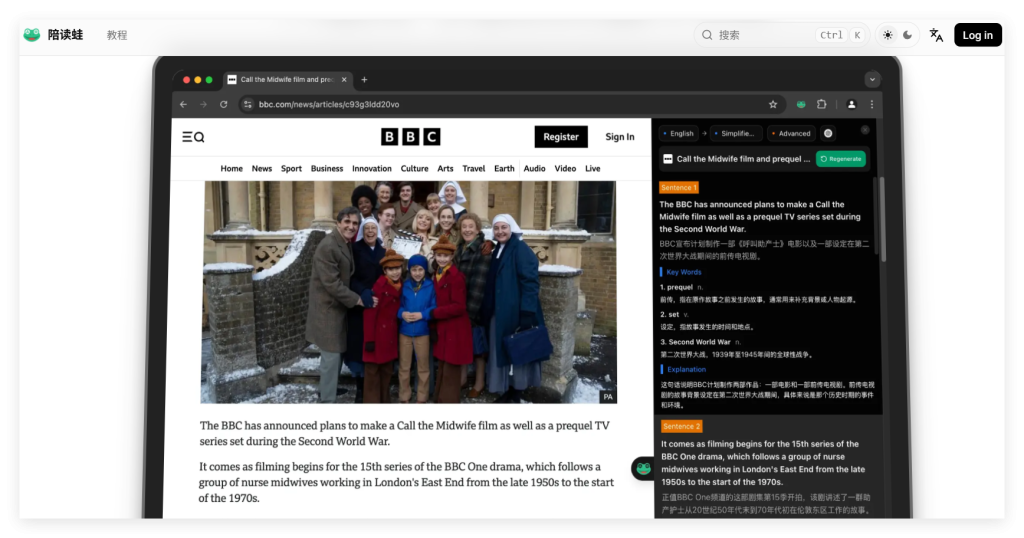This screenshot has width=1024, height=538.
Task: Open the Sport nav item
Action: [x=291, y=168]
